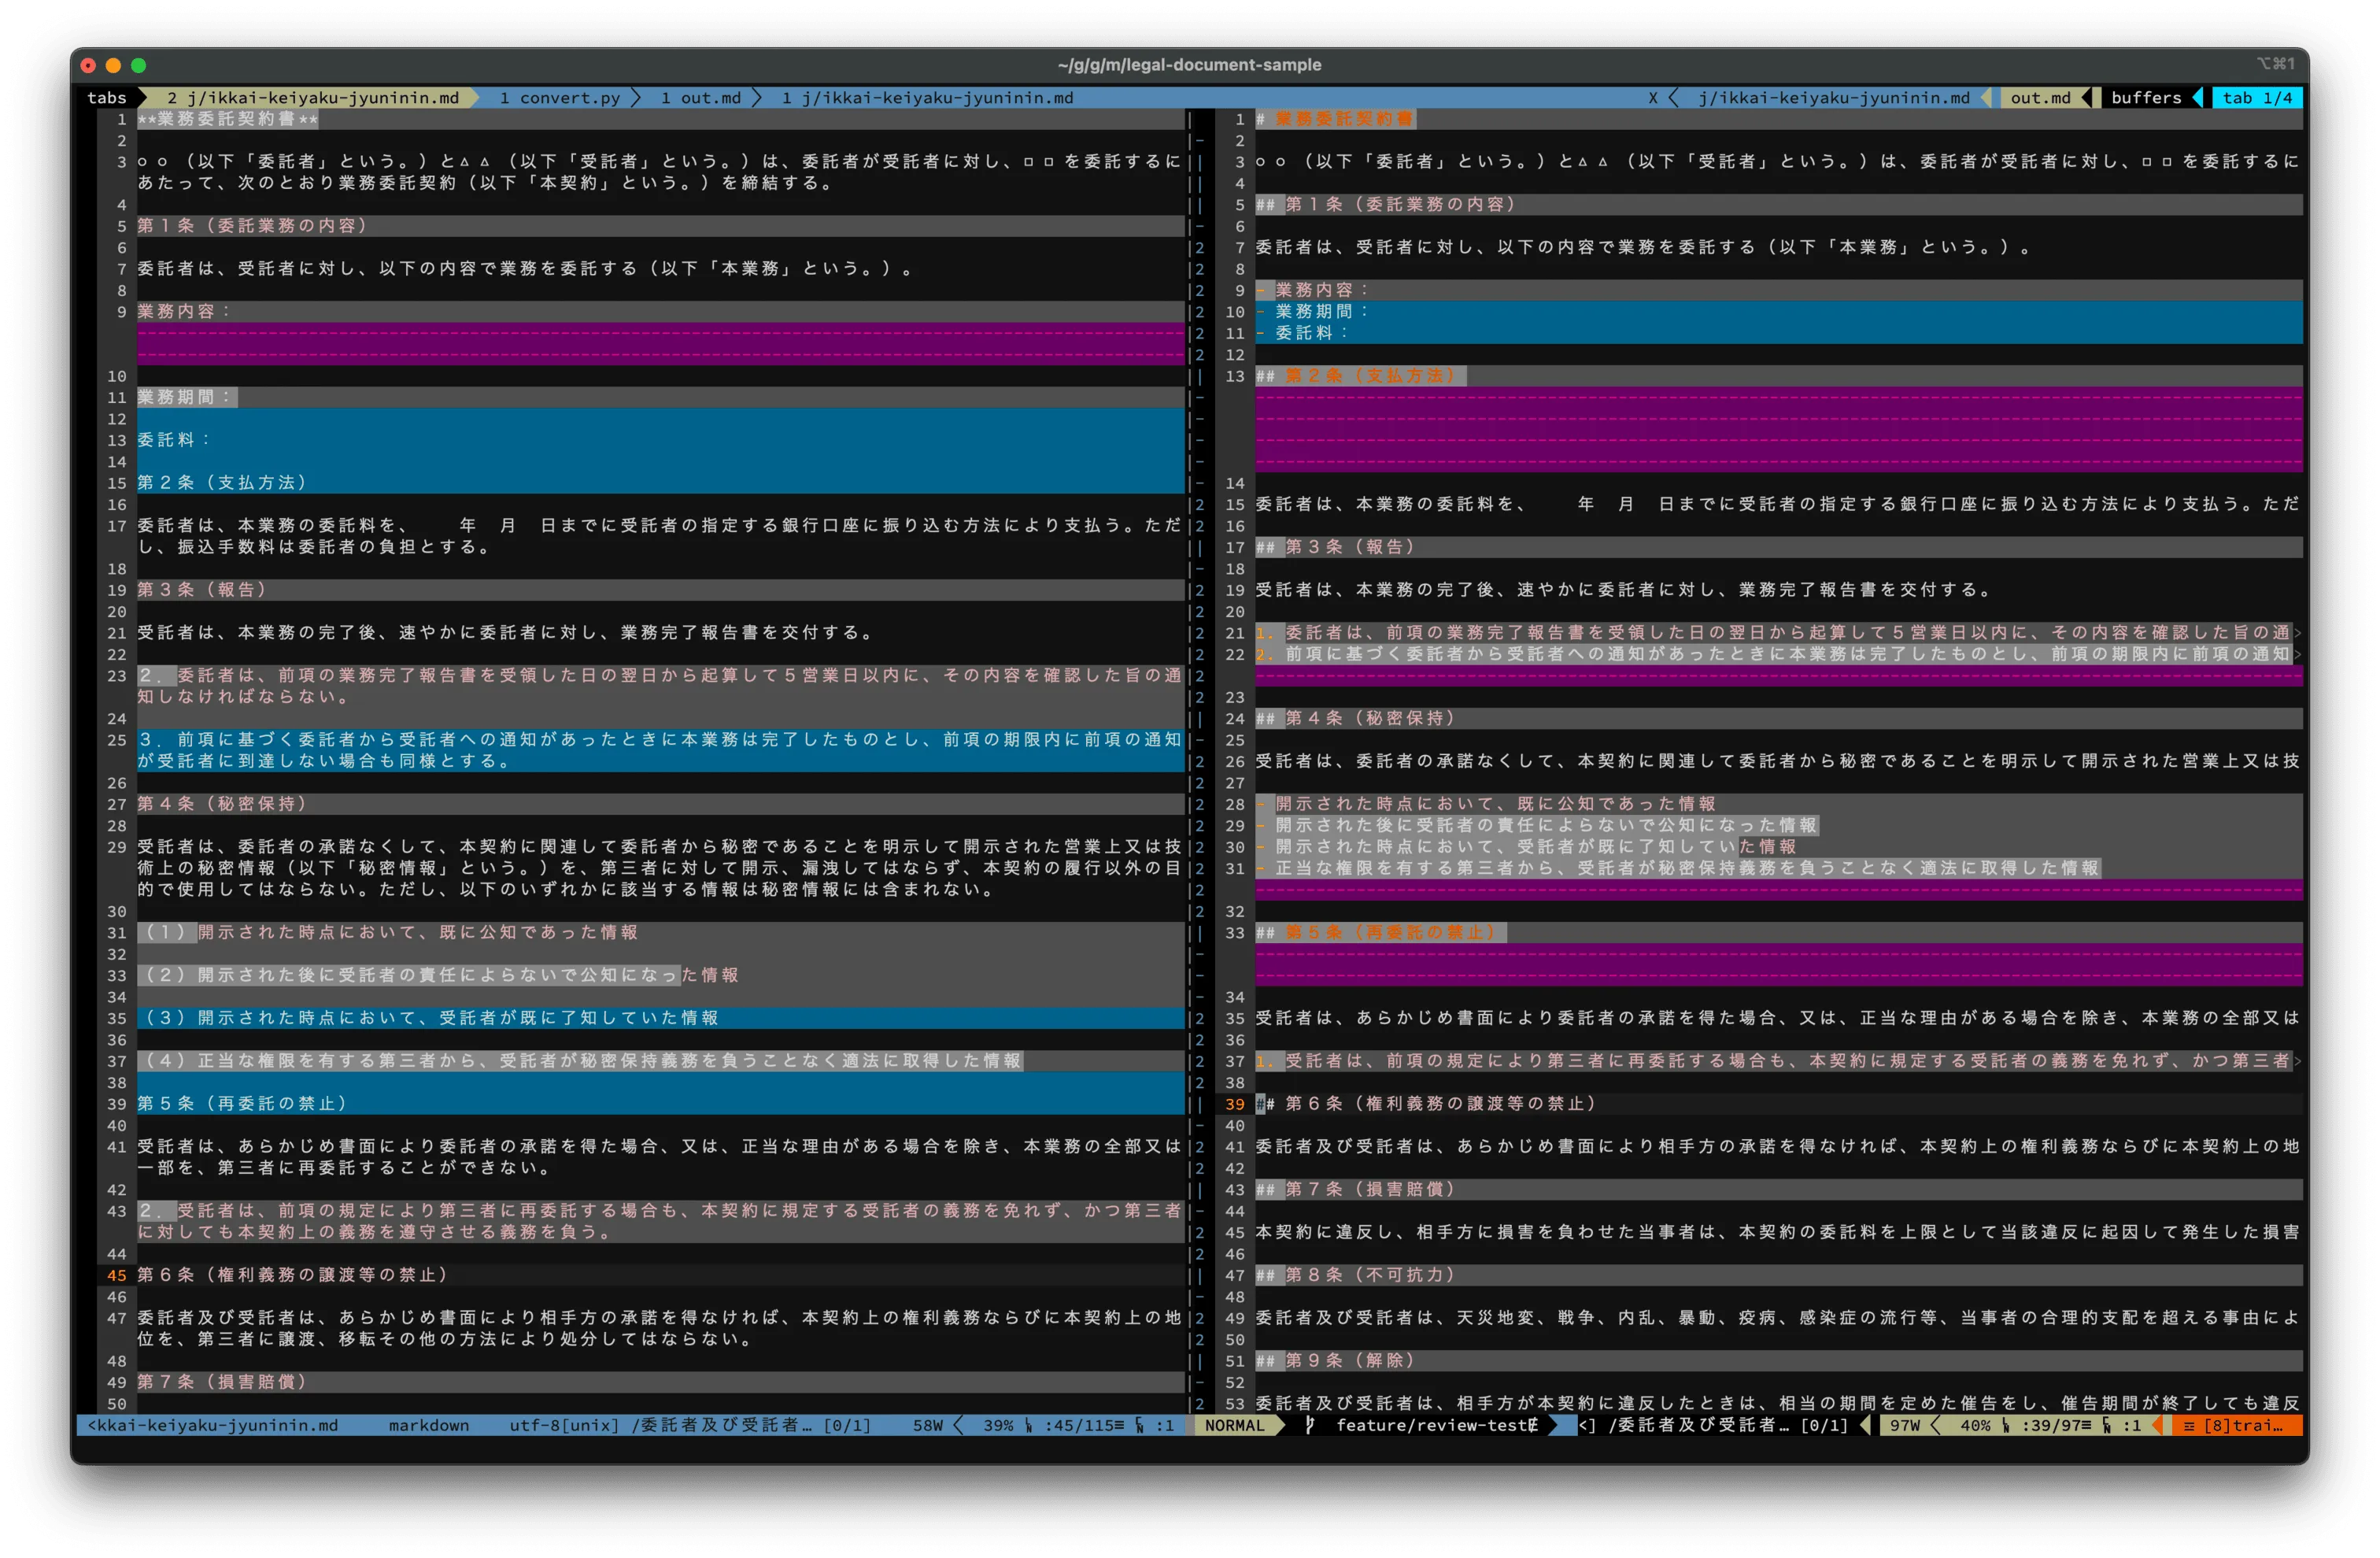The width and height of the screenshot is (2380, 1558).
Task: Click the NORMAL mode indicator
Action: tap(1234, 1425)
